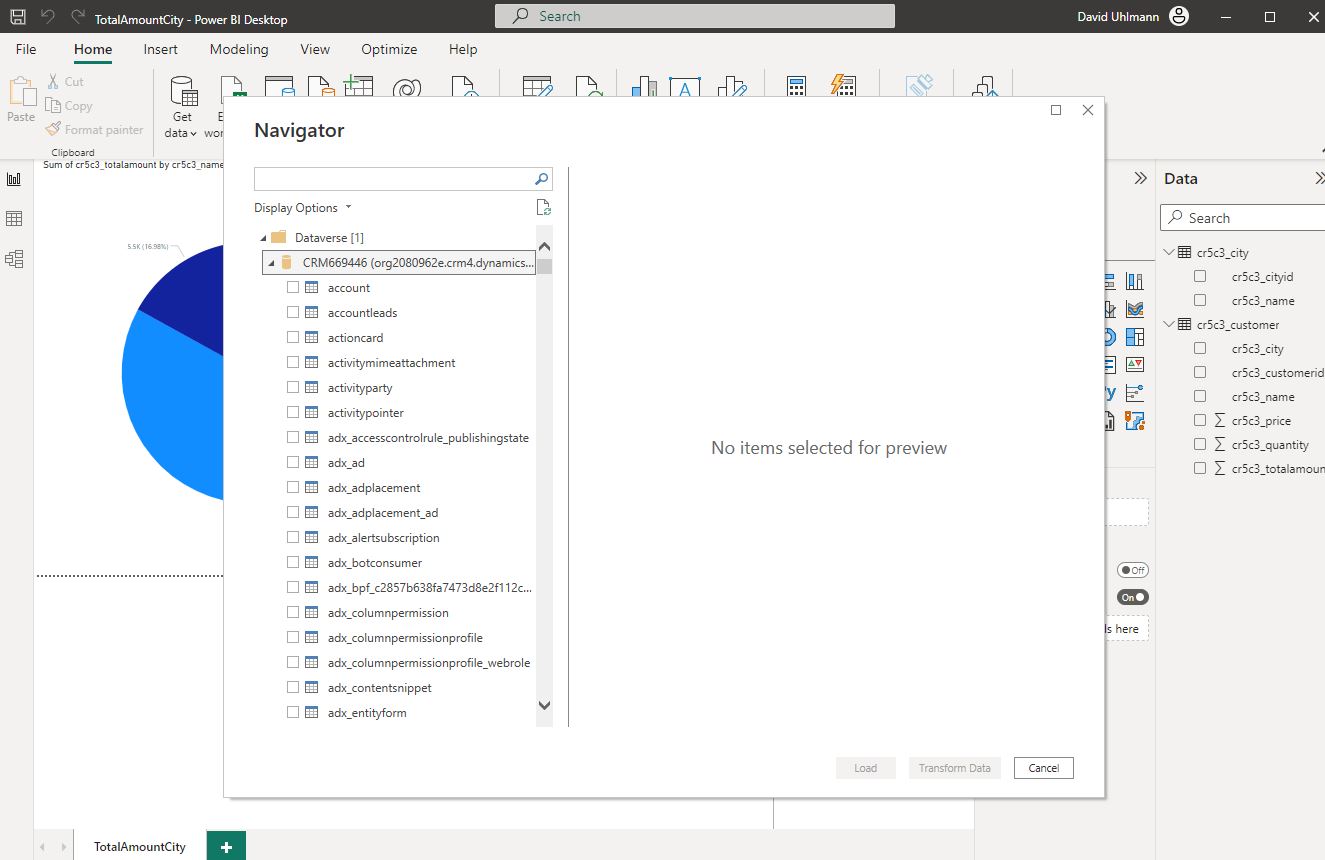Select the View ribbon tab

pos(315,49)
